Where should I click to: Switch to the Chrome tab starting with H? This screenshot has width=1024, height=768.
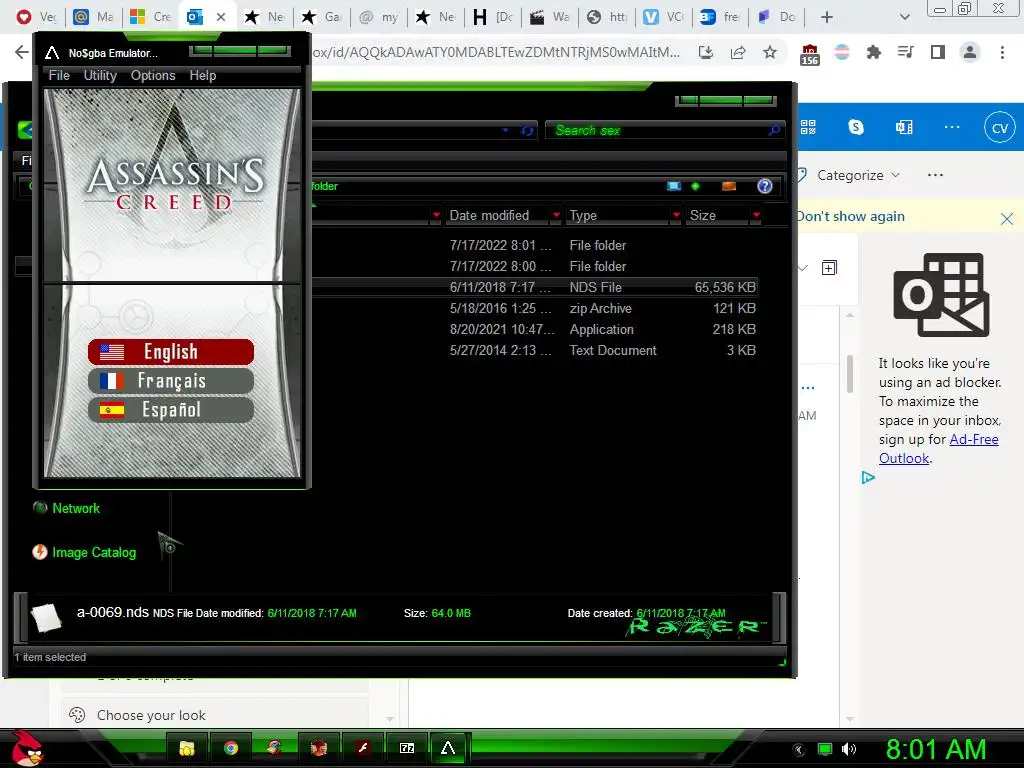click(493, 17)
